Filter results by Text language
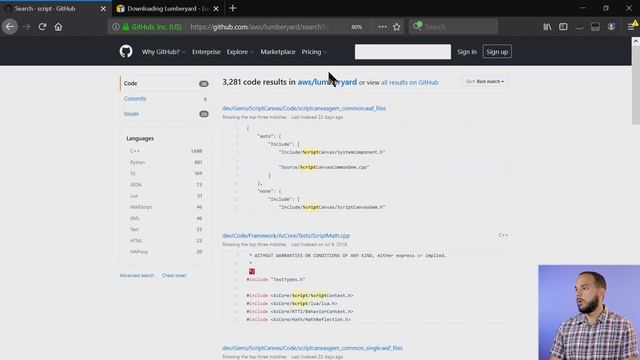The image size is (640, 360). pos(166,229)
